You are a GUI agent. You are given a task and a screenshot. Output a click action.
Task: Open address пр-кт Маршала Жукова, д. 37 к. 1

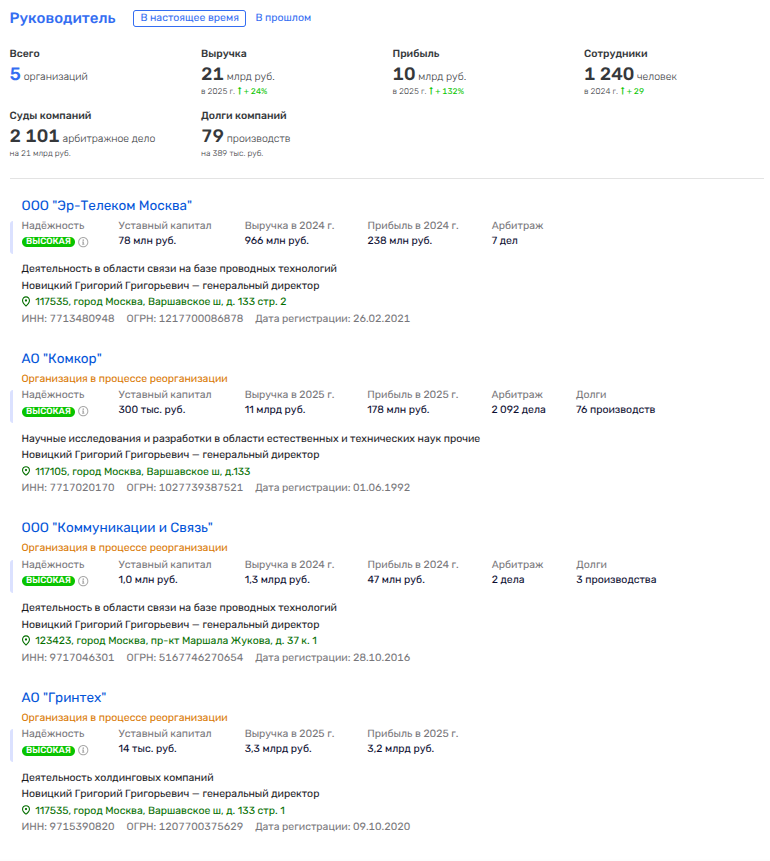(176, 641)
